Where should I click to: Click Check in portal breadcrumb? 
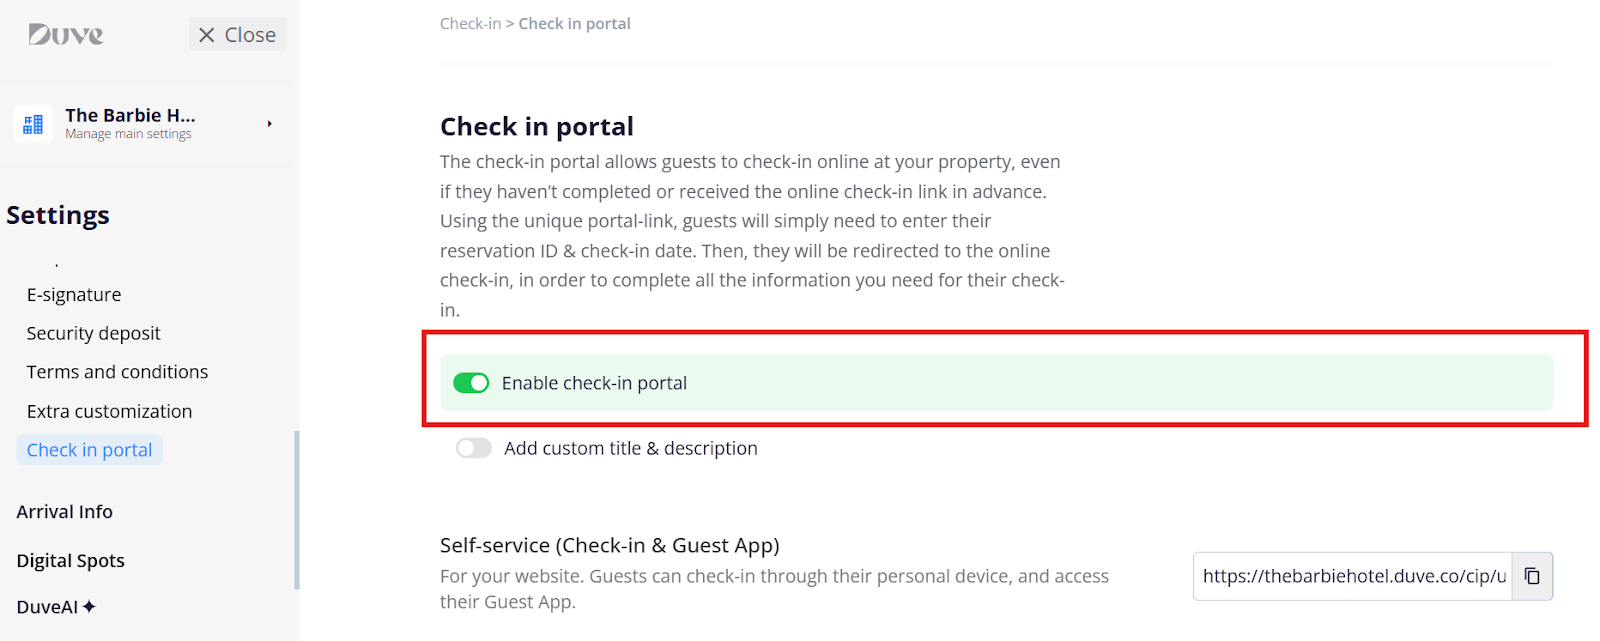pyautogui.click(x=574, y=23)
